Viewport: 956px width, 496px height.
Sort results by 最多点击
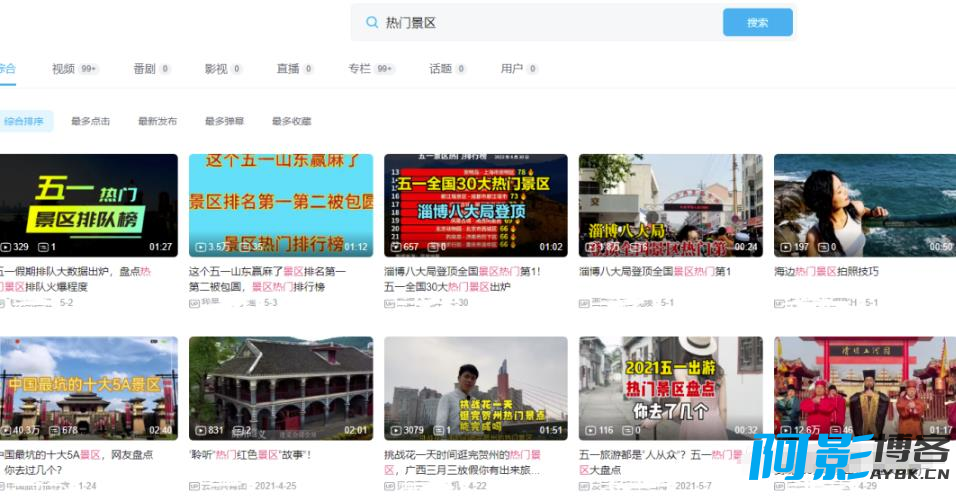pyautogui.click(x=90, y=121)
